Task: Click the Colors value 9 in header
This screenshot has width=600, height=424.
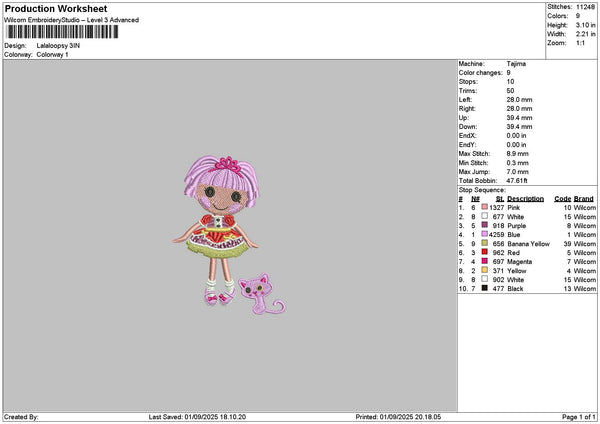Action: 578,16
